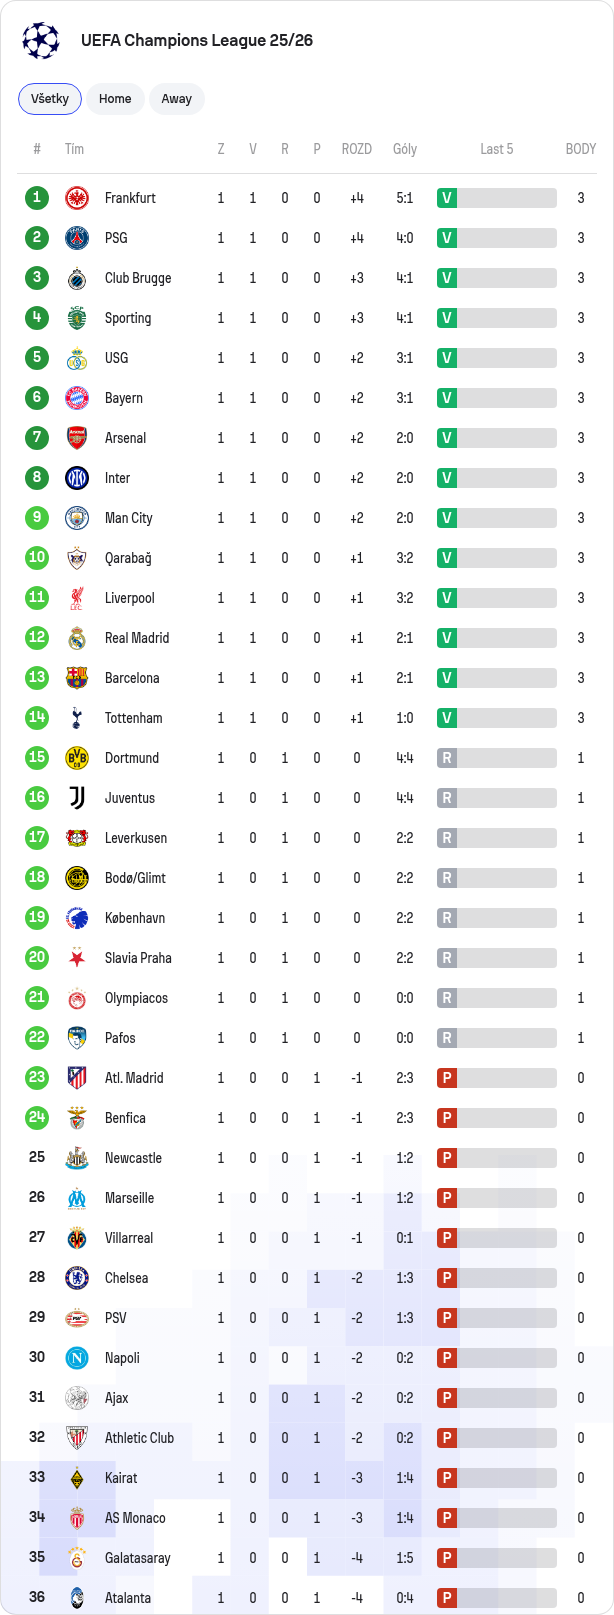Switch to the Home standings tab
The image size is (614, 1615).
[115, 99]
